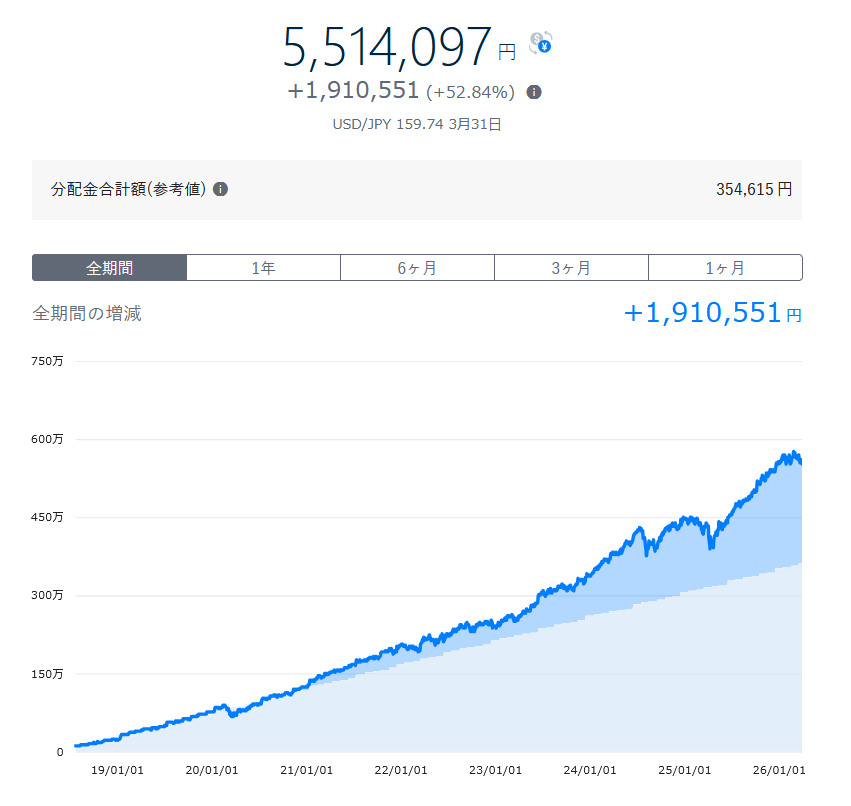The width and height of the screenshot is (851, 806).
Task: Click the 354,615円 distribution total amount
Action: pyautogui.click(x=754, y=189)
